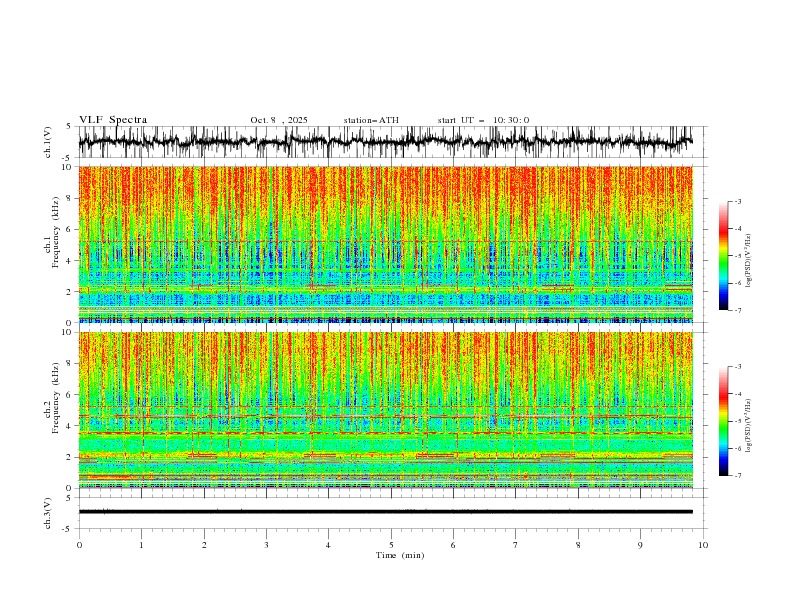This screenshot has height=612, width=792.
Task: Click the ch.3 flat waveform trace
Action: tap(386, 512)
